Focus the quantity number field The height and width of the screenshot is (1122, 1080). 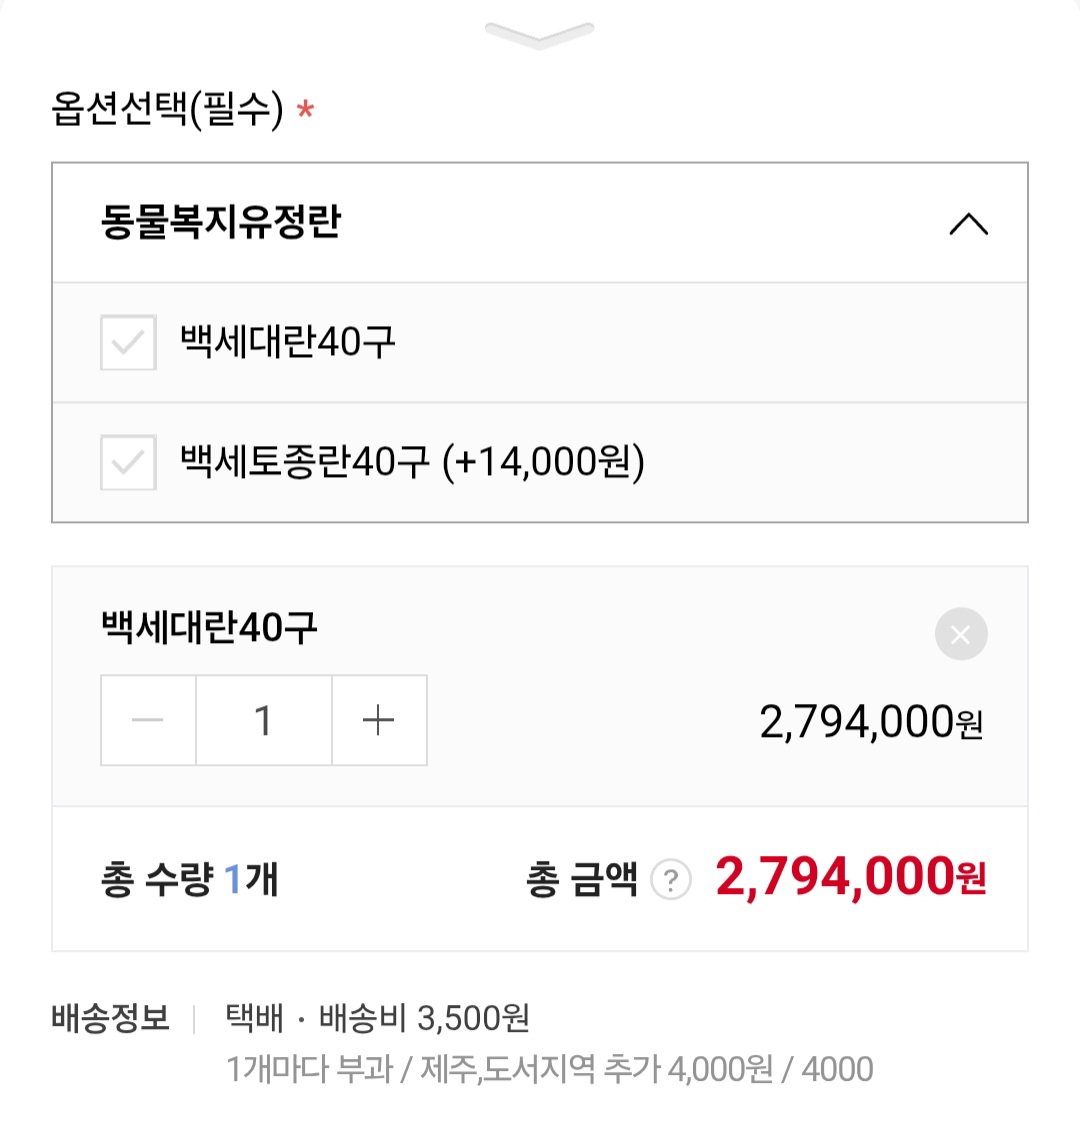point(264,720)
